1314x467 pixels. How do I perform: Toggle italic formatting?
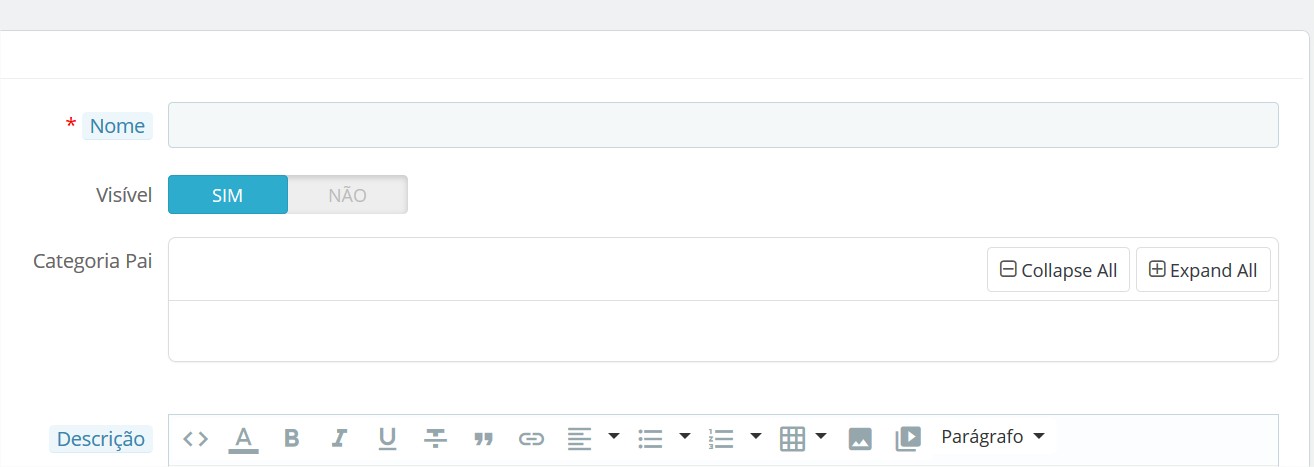tap(339, 438)
